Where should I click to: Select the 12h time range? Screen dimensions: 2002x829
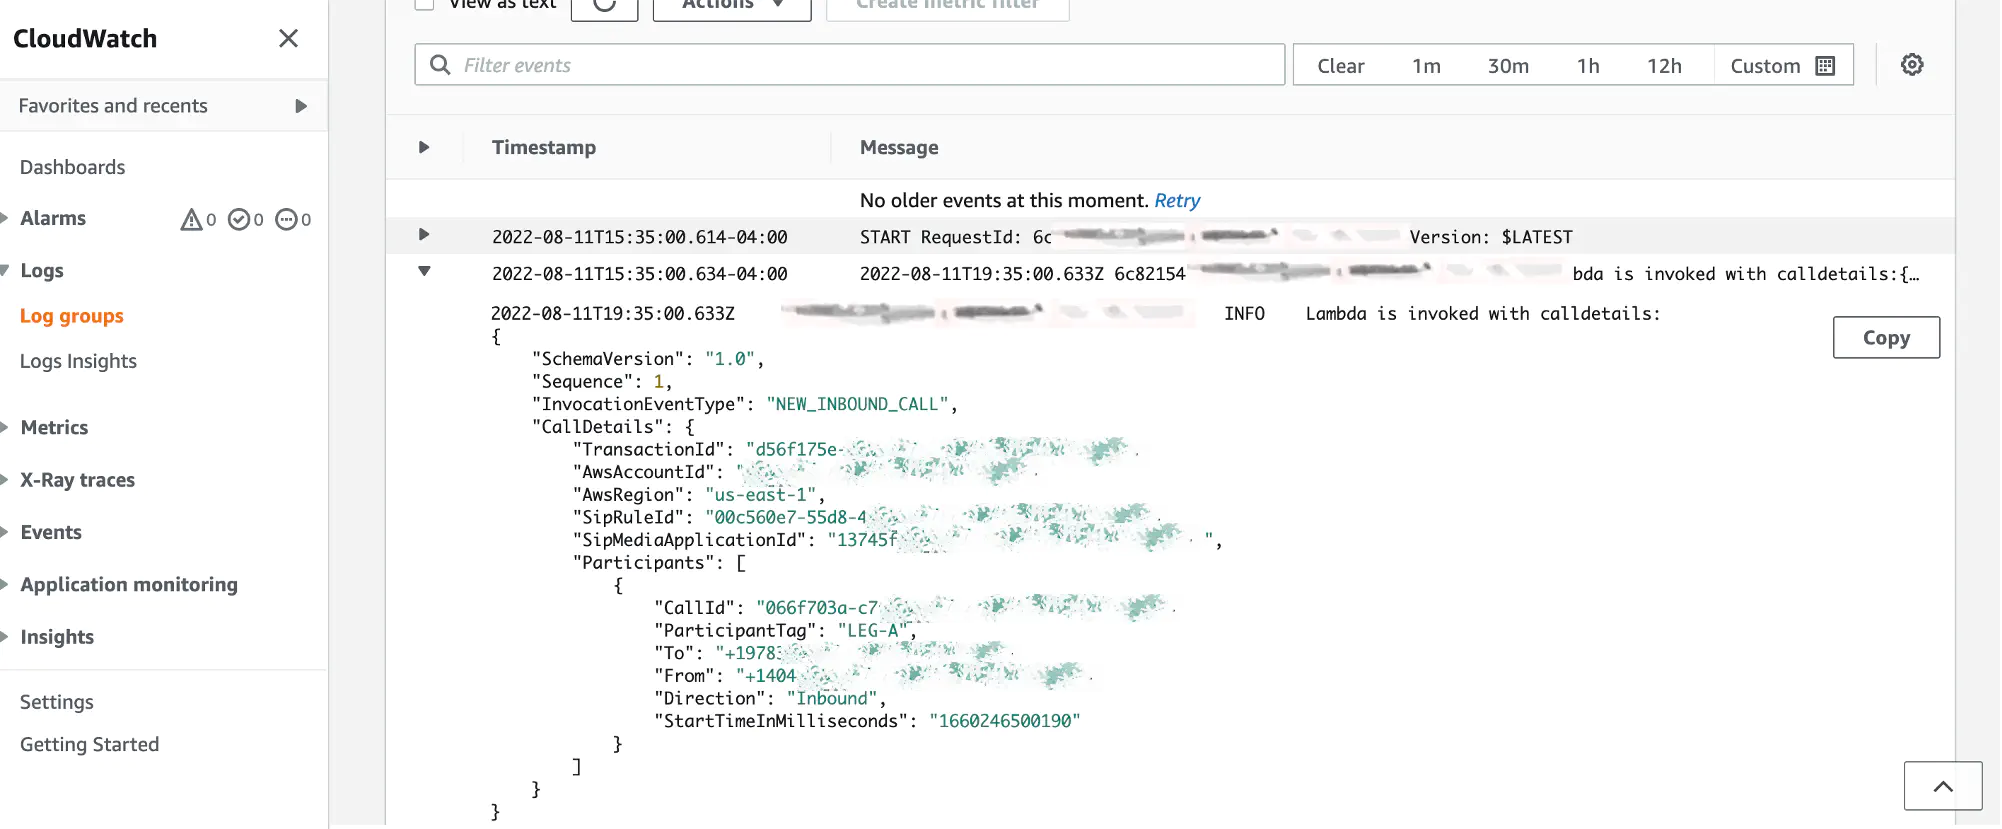click(x=1665, y=66)
